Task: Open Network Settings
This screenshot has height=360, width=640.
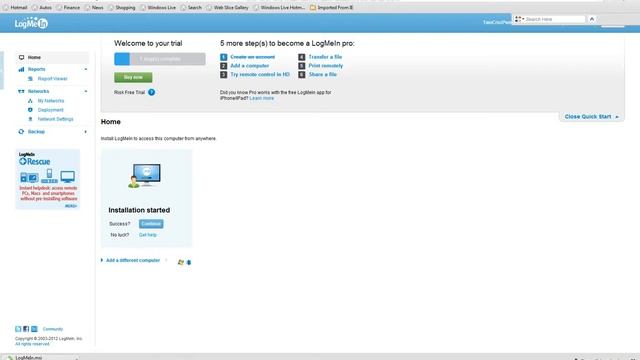Action: point(56,119)
